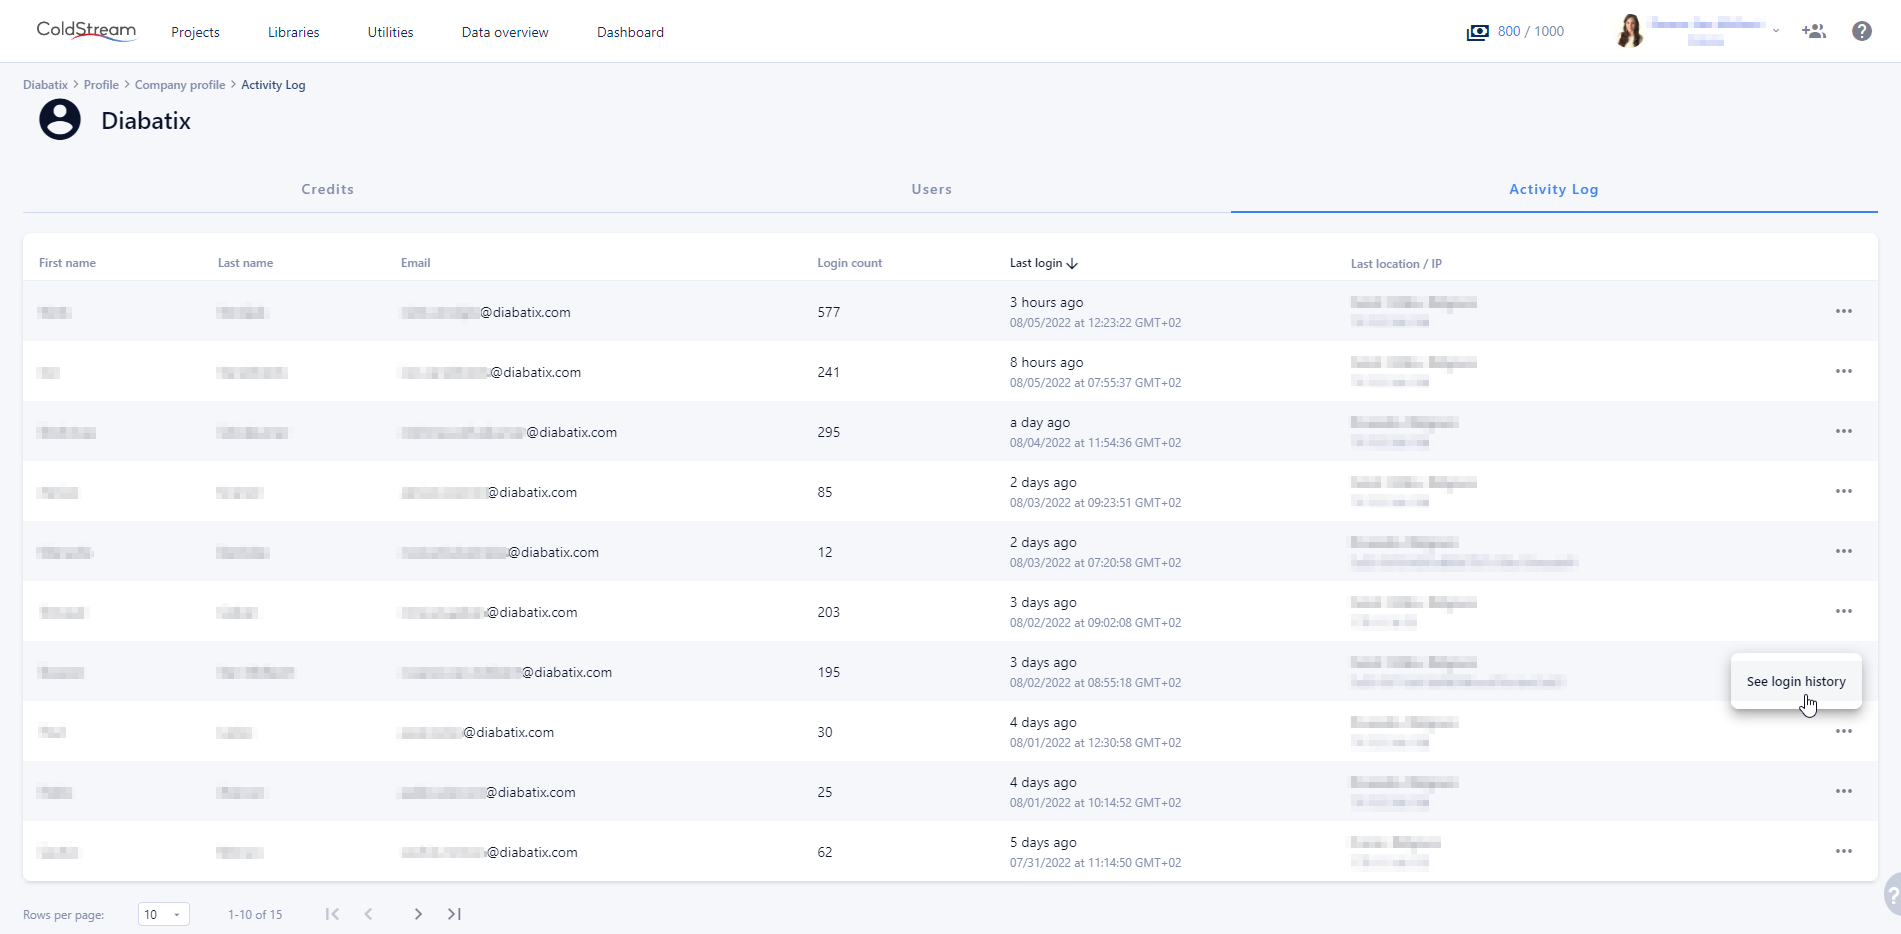Screen dimensions: 1901x934
Task: Open the ColdStream logo home link
Action: 86,31
